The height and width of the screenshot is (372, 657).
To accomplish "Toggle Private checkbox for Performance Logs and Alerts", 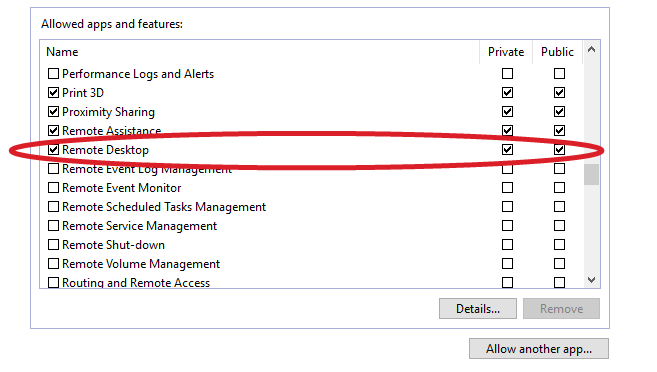I will tap(507, 74).
